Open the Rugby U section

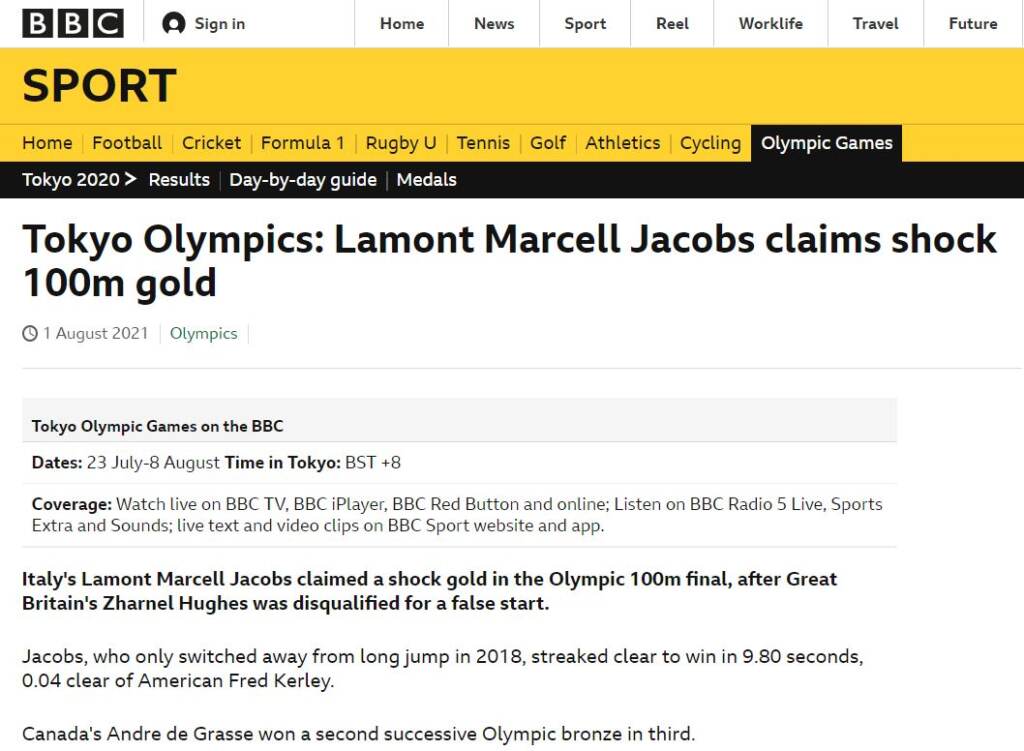tap(400, 143)
